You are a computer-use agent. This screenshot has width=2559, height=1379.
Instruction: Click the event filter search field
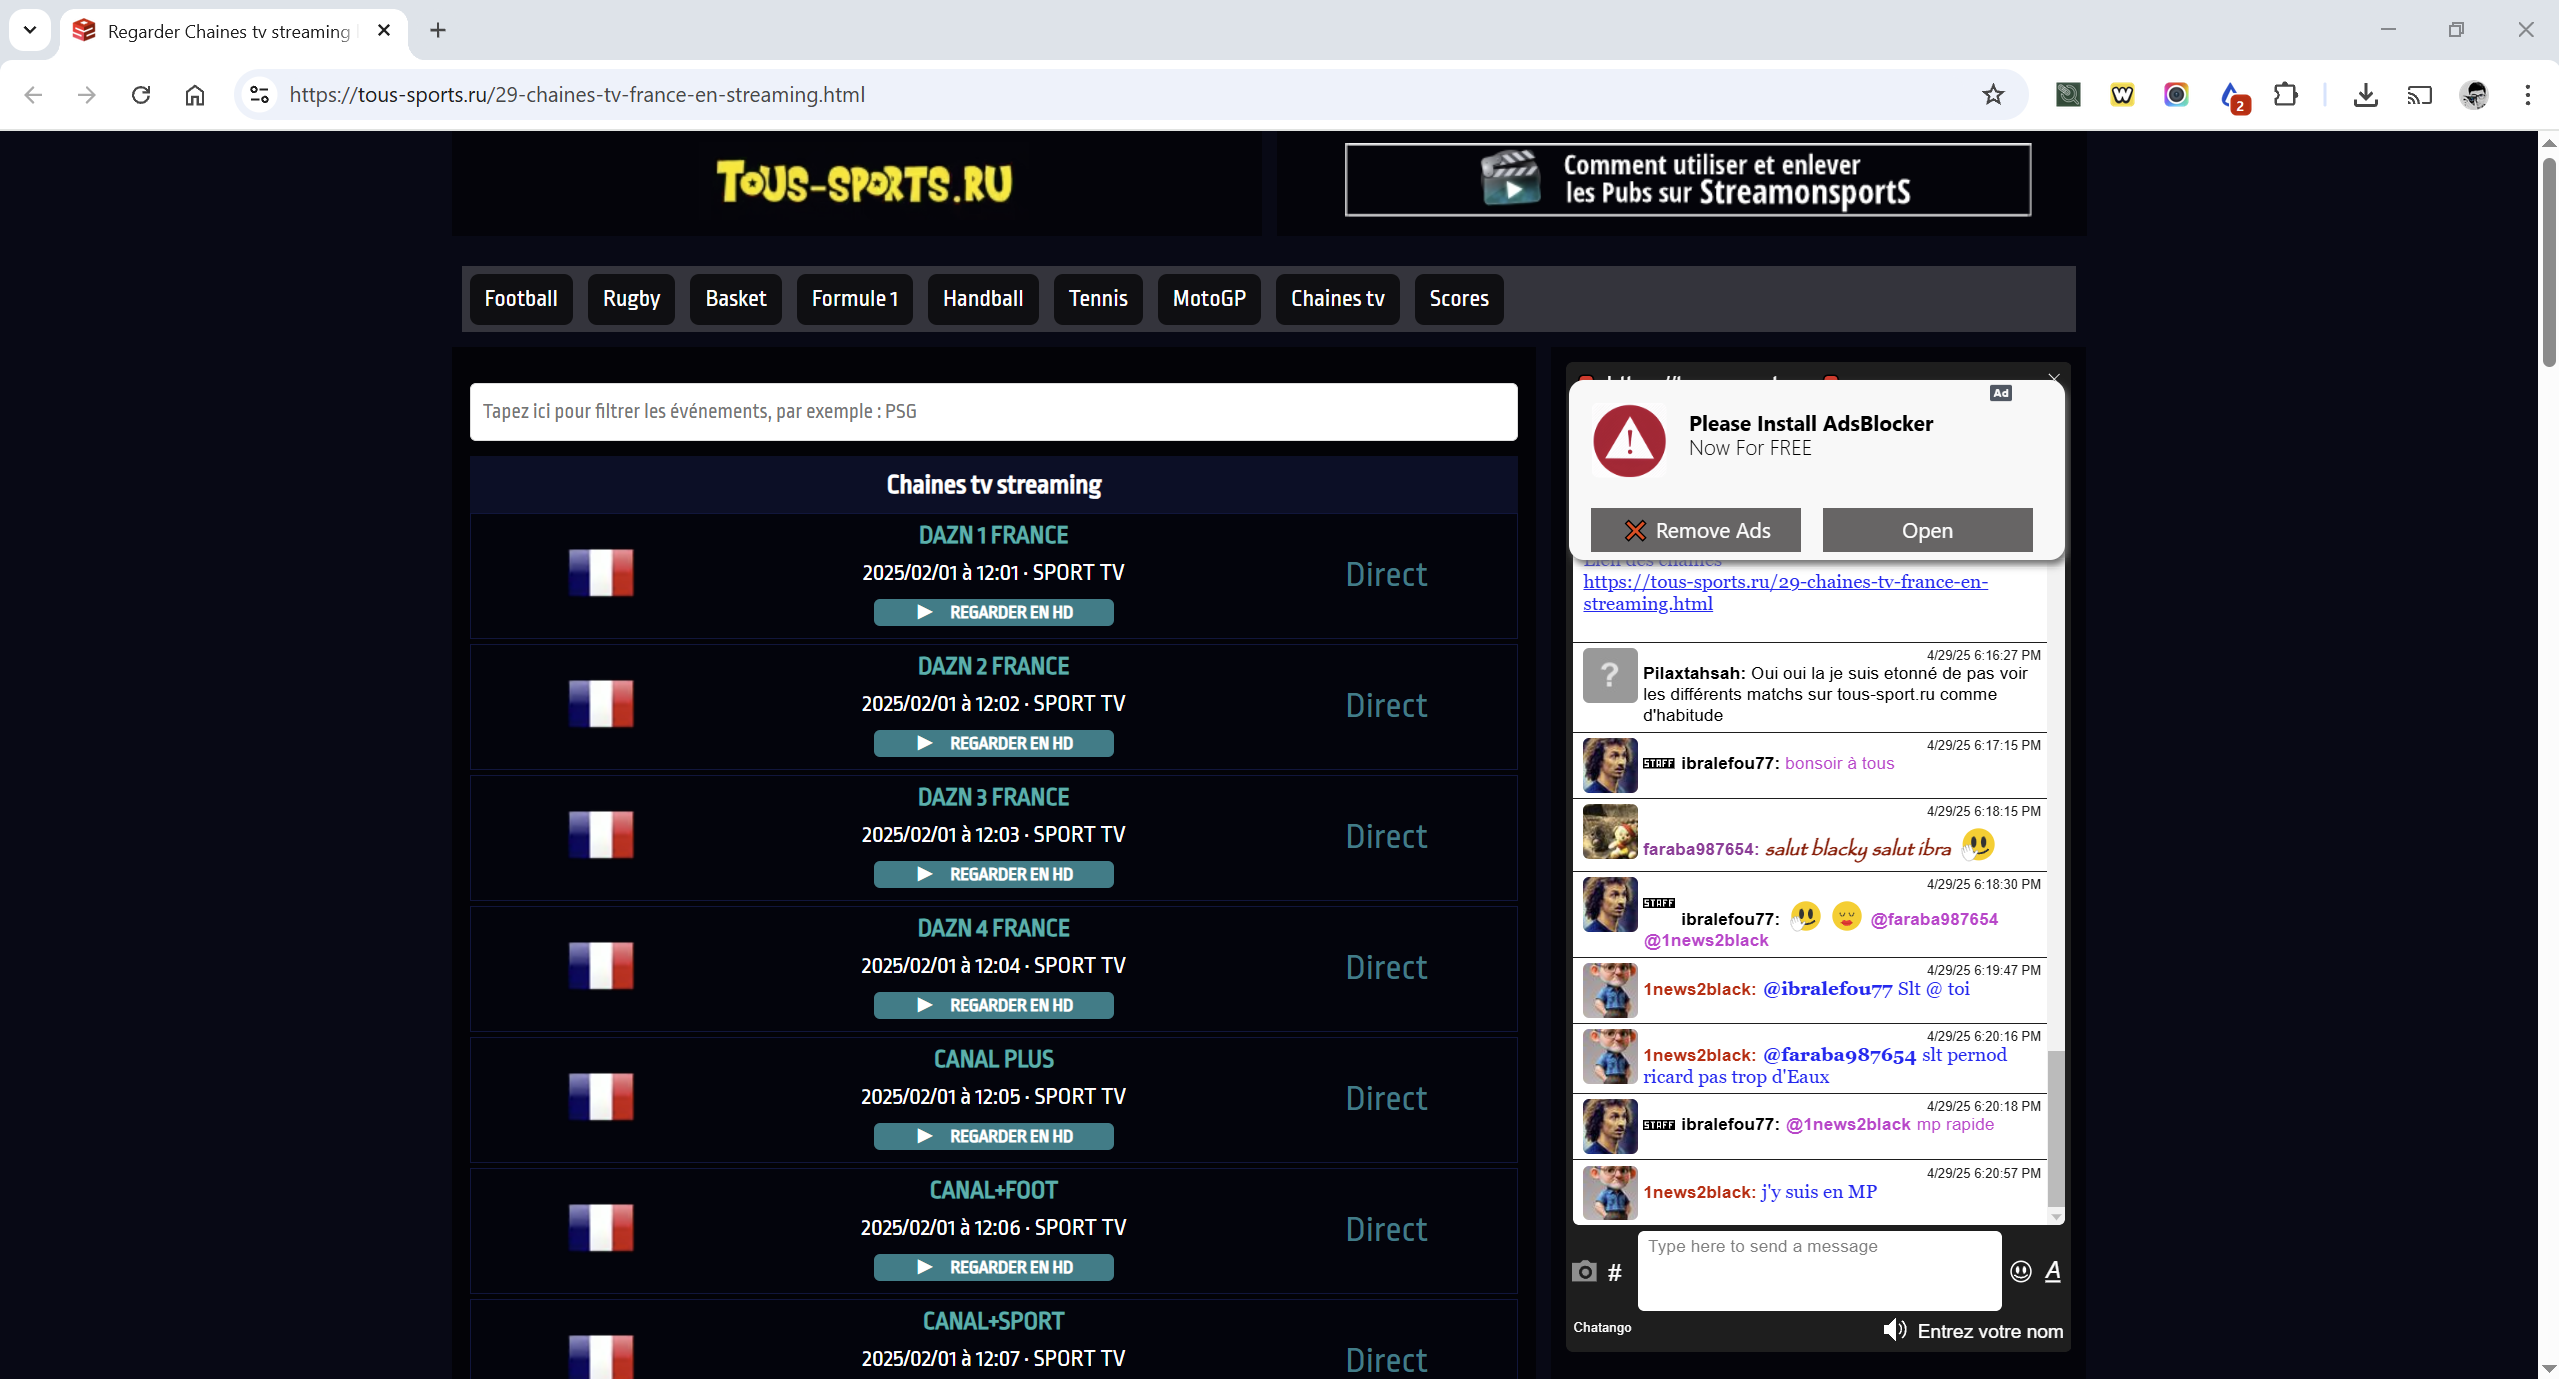point(993,412)
